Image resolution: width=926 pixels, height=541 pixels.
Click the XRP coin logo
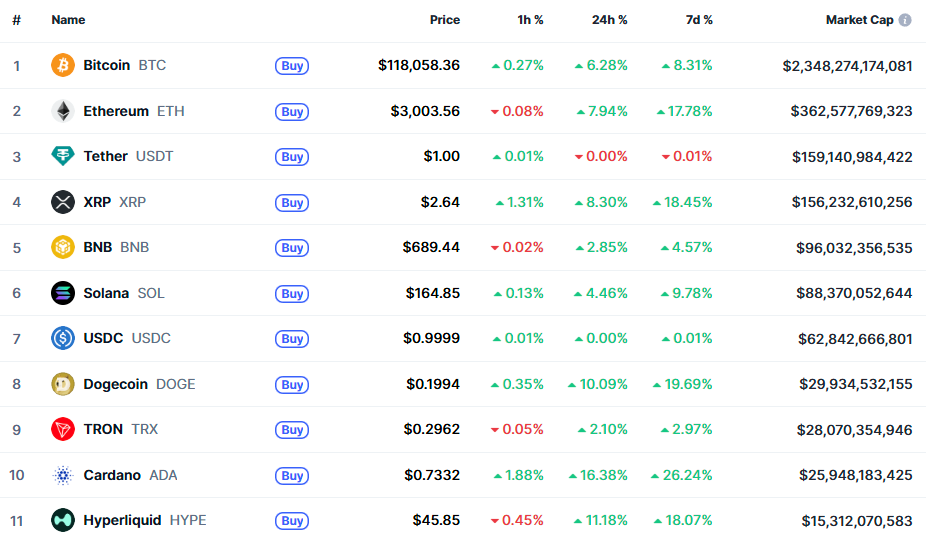click(63, 202)
